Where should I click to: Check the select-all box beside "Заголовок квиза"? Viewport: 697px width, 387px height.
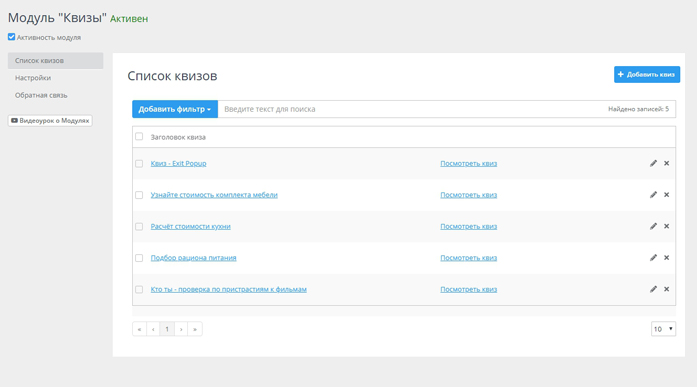(139, 136)
